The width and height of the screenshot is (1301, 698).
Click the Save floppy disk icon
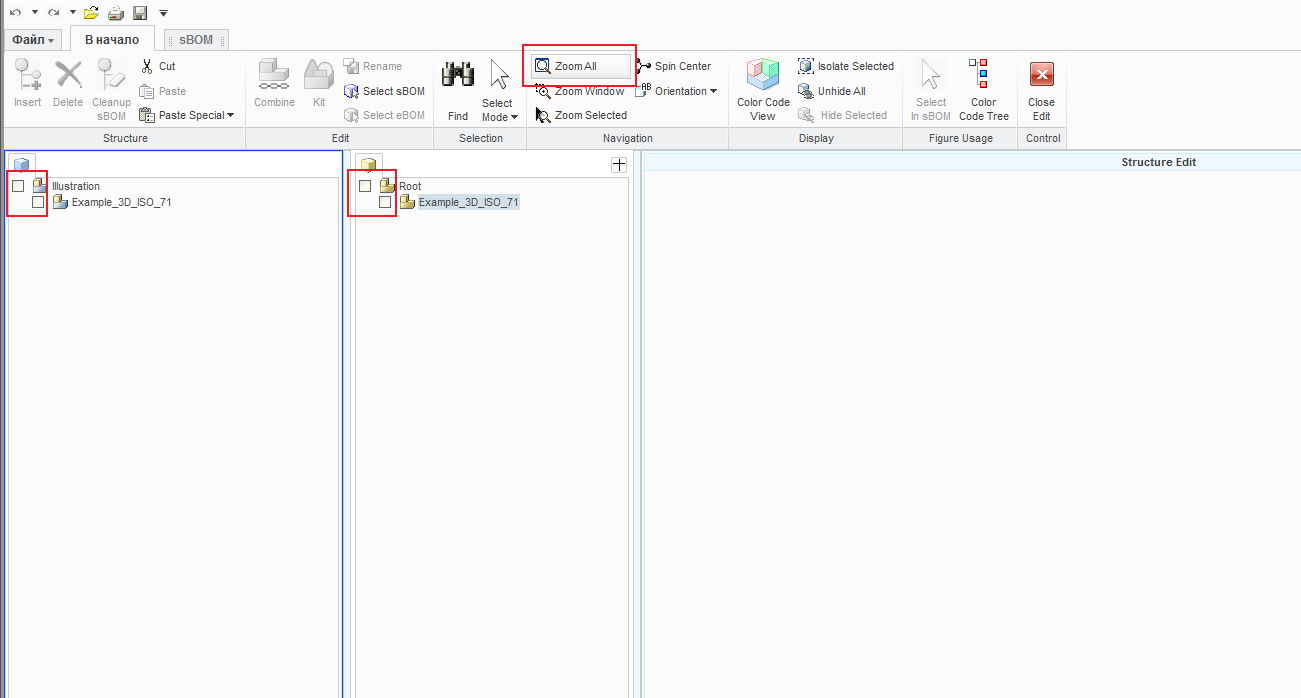140,12
